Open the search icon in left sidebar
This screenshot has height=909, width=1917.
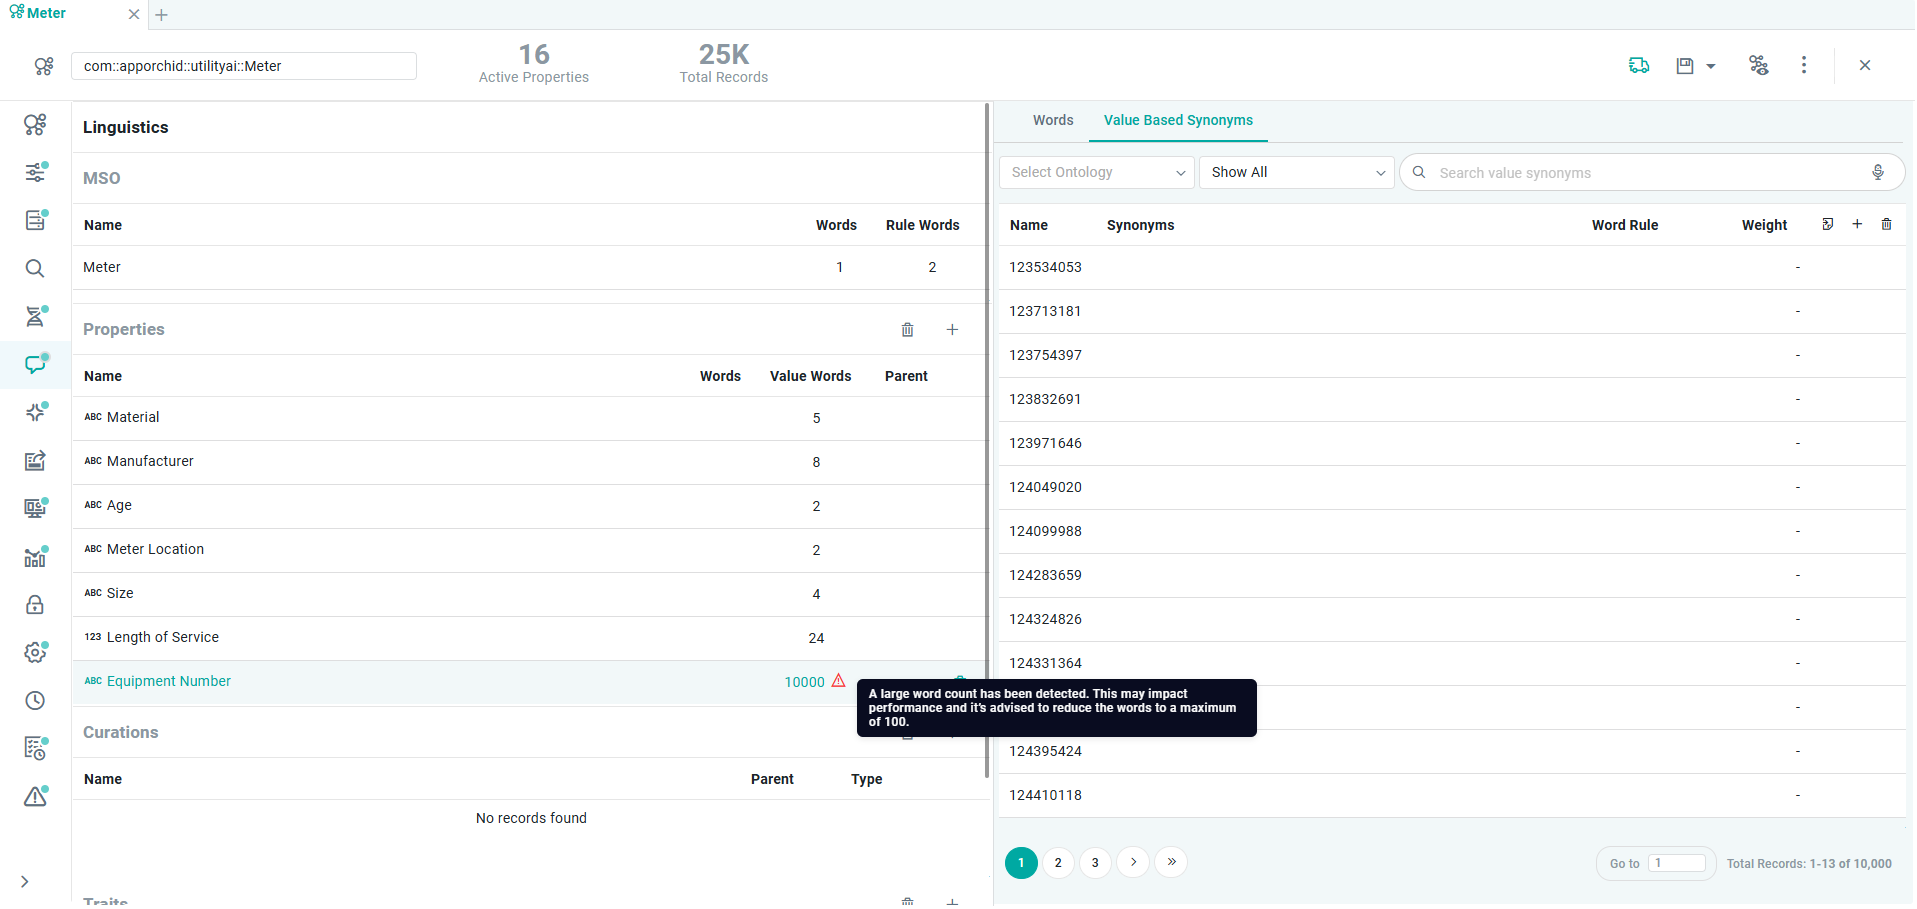click(x=35, y=269)
